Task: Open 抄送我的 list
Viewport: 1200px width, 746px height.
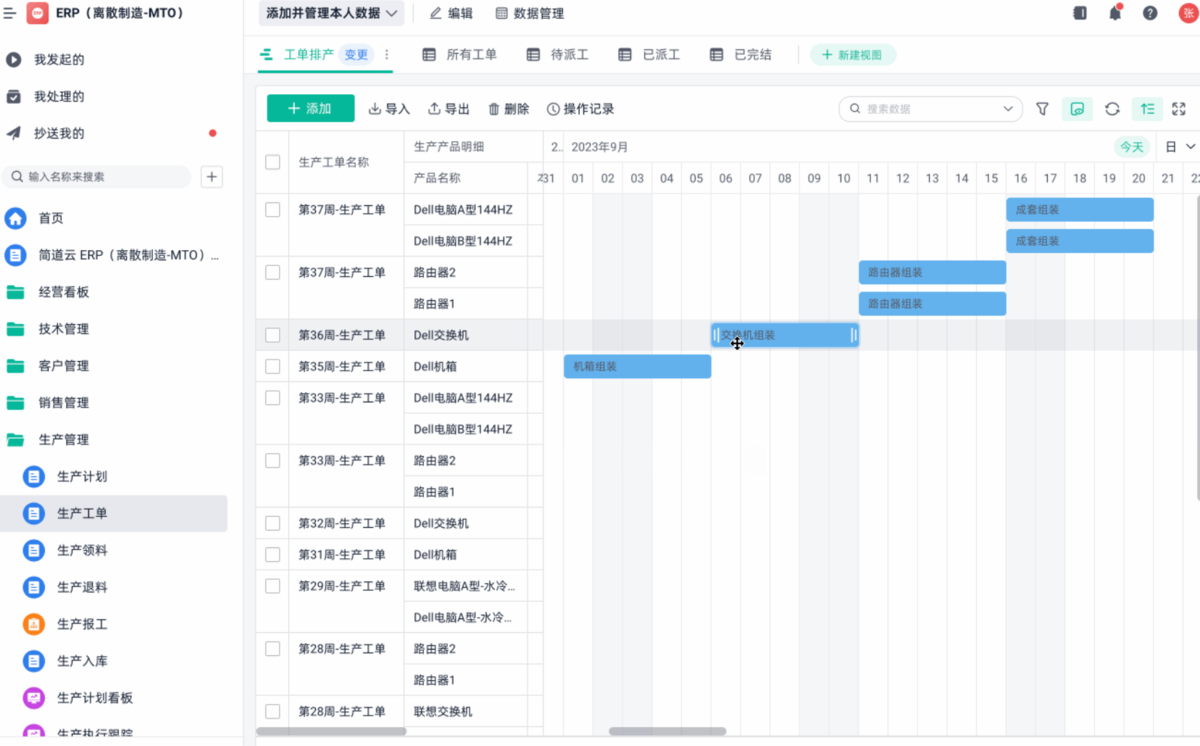Action: click(x=59, y=133)
